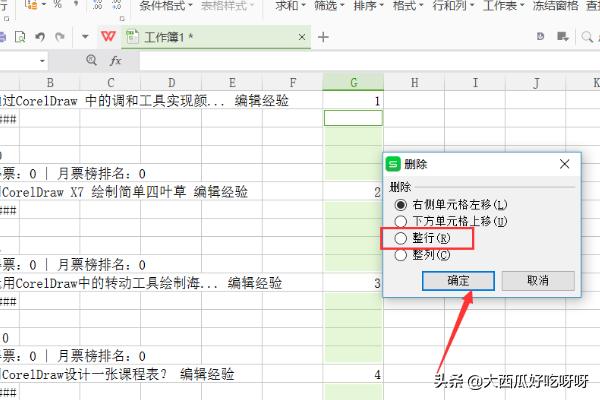Screen dimensions: 600x400
Task: Click column G cell containing 2
Action: [x=353, y=191]
